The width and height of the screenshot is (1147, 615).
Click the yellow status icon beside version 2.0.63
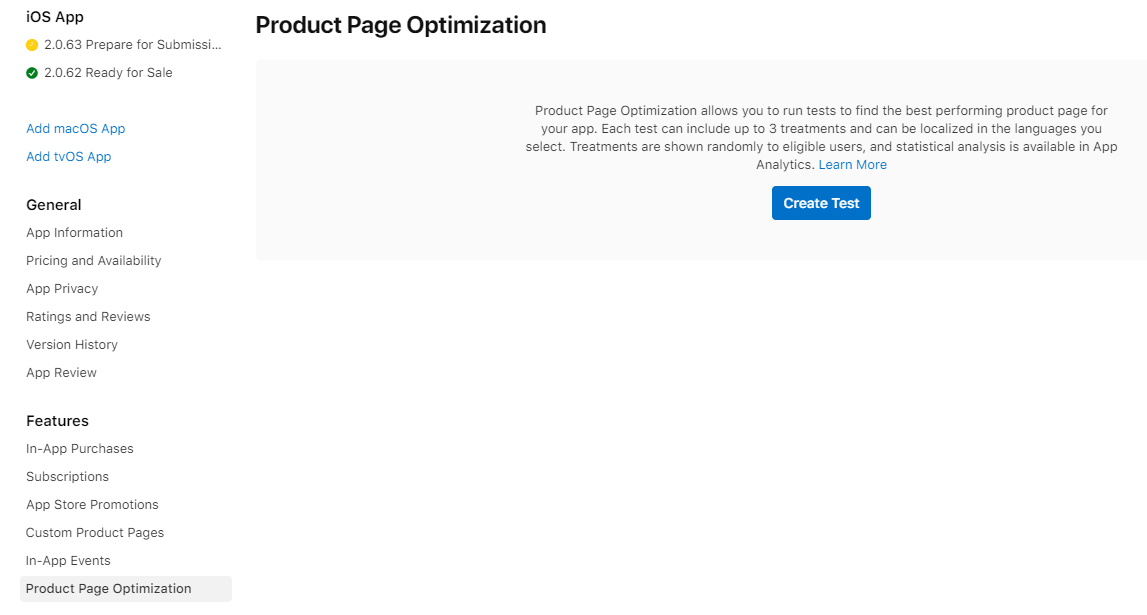(x=30, y=44)
